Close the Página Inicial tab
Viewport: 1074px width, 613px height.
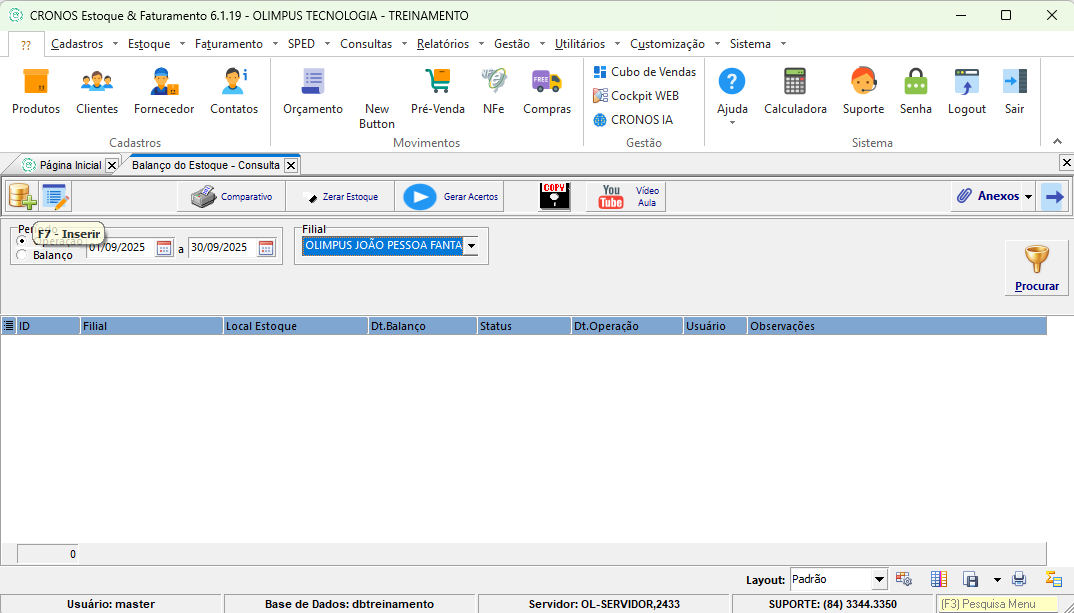coord(111,166)
